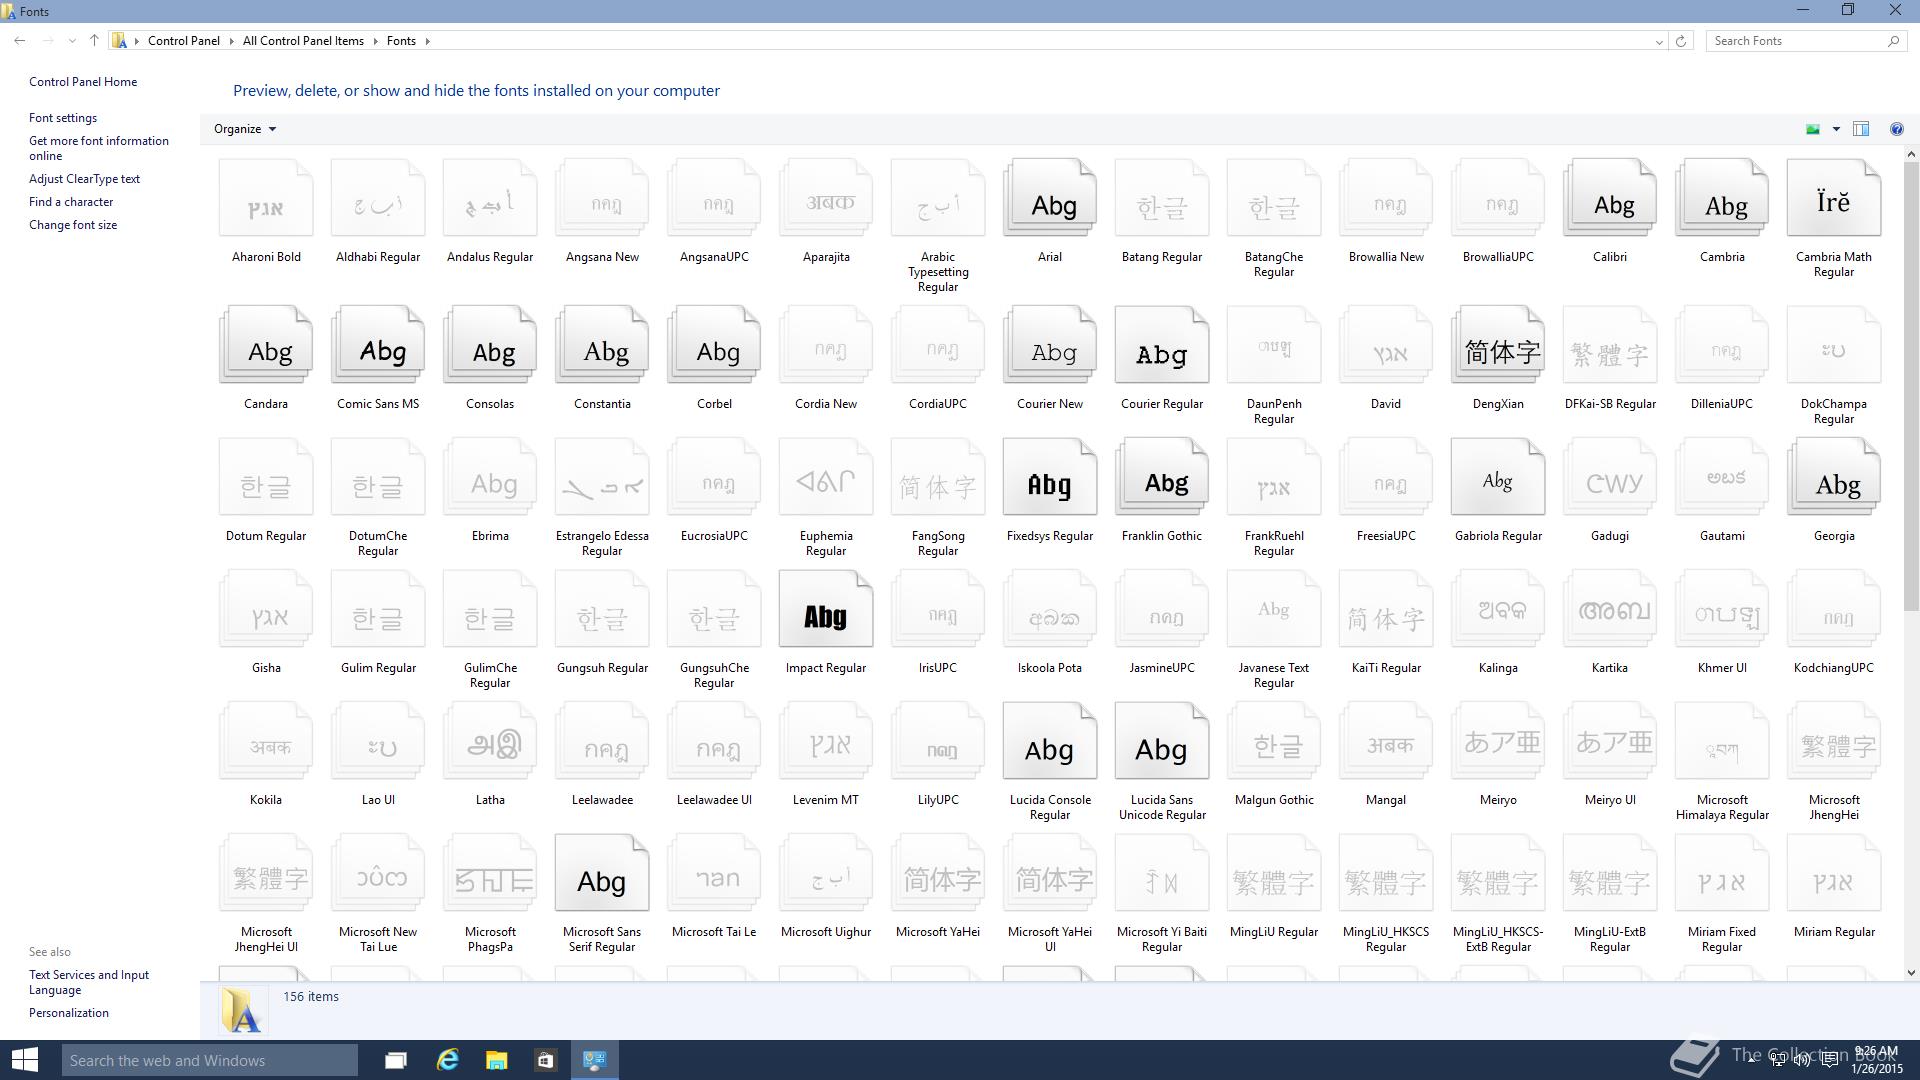Navigate back with the back arrow
1920x1080 pixels.
(20, 41)
